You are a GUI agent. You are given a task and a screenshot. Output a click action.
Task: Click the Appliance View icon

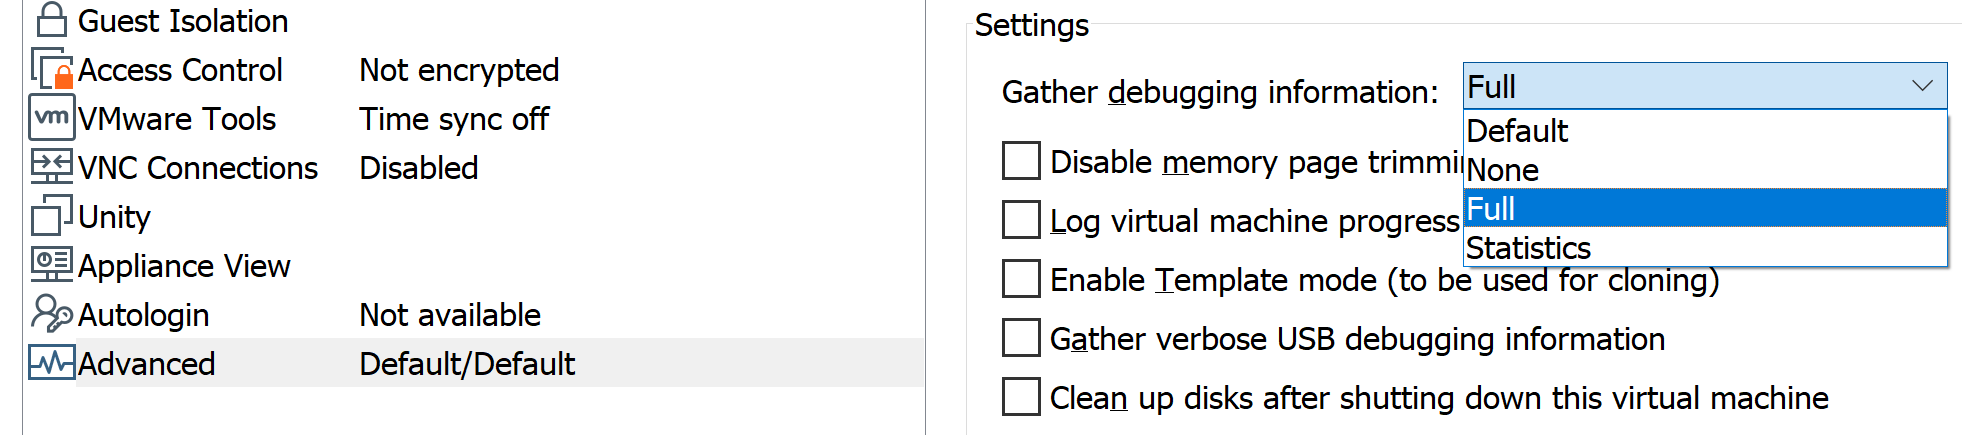[x=52, y=265]
